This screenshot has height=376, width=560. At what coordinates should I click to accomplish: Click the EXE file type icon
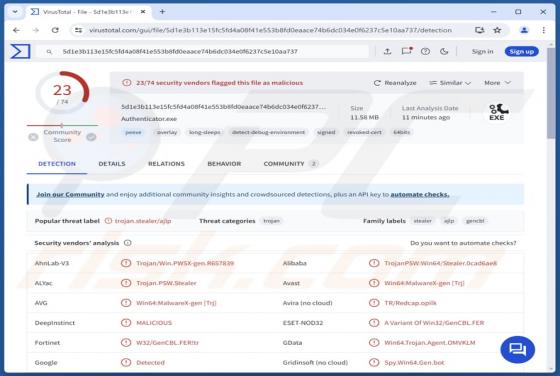coord(498,112)
